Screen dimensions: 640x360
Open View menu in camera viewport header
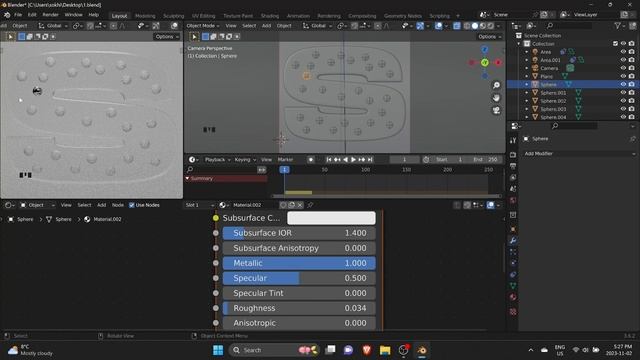click(x=231, y=26)
